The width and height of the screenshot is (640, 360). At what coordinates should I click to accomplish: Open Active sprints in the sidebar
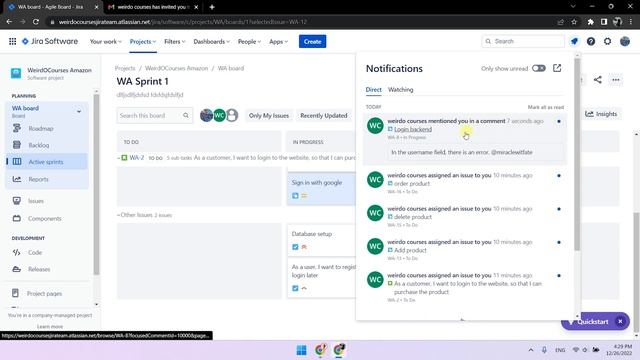[x=46, y=162]
